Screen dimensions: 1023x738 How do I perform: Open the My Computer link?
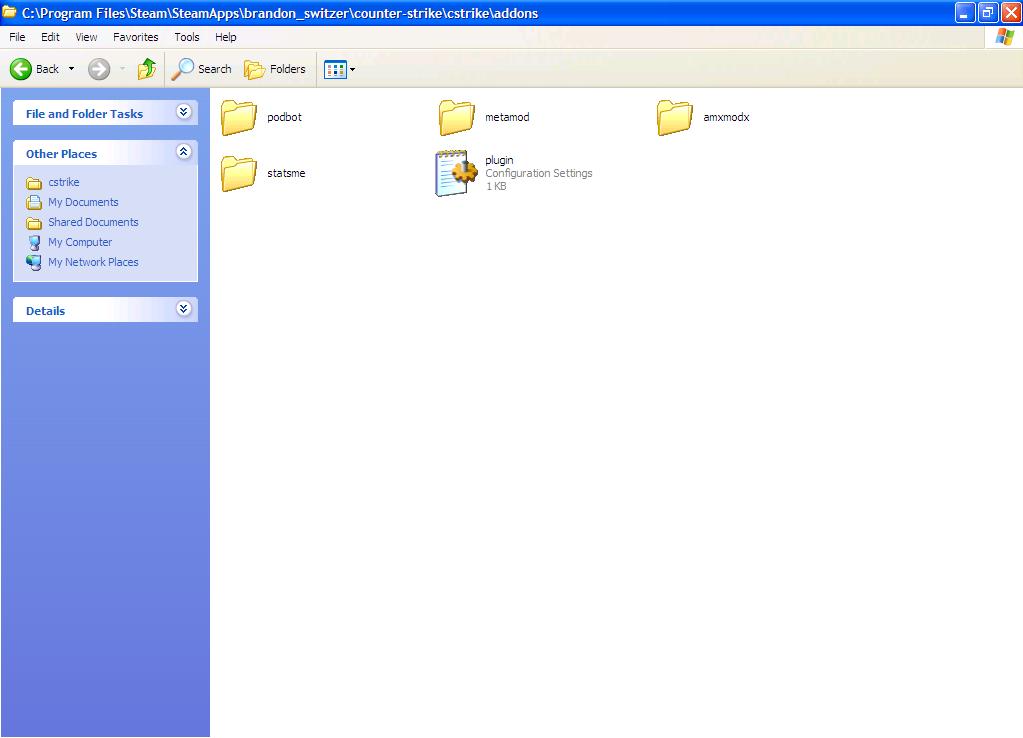pyautogui.click(x=80, y=242)
